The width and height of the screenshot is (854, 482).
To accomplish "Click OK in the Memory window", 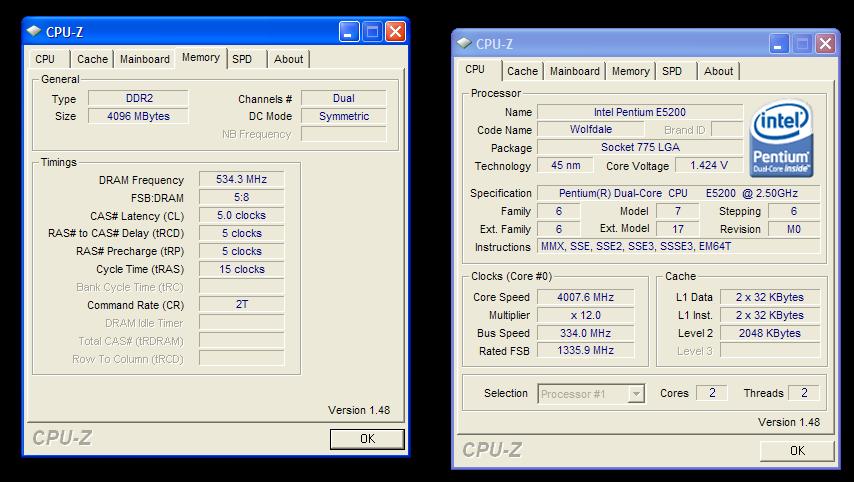I will coord(367,439).
